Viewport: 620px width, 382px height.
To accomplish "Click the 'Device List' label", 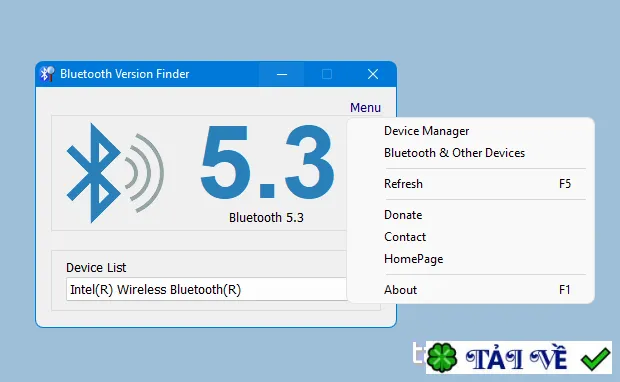I will click(x=96, y=268).
